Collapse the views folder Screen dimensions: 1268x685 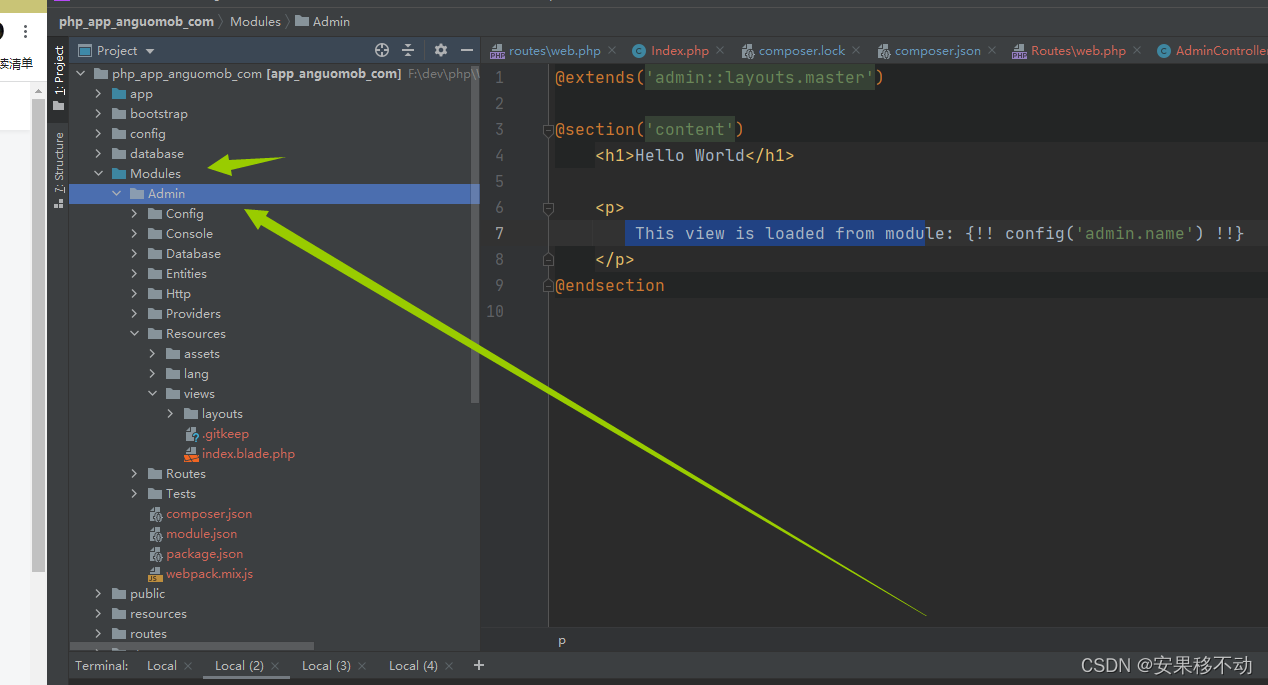pyautogui.click(x=152, y=394)
